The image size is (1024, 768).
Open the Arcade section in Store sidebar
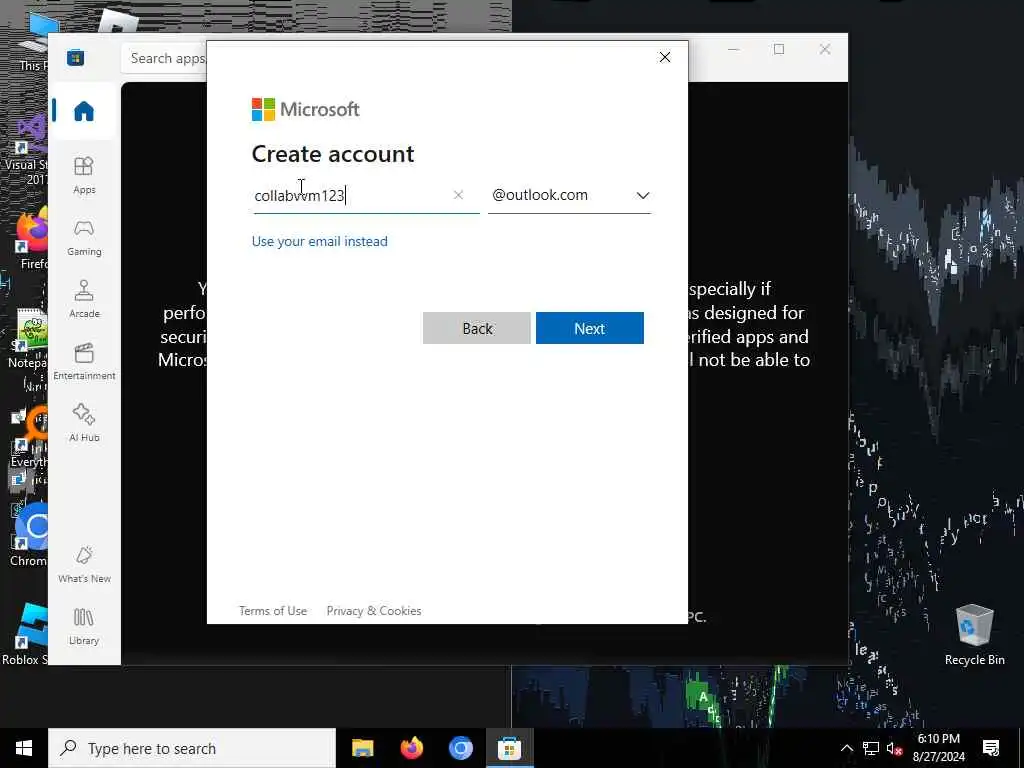pos(84,300)
